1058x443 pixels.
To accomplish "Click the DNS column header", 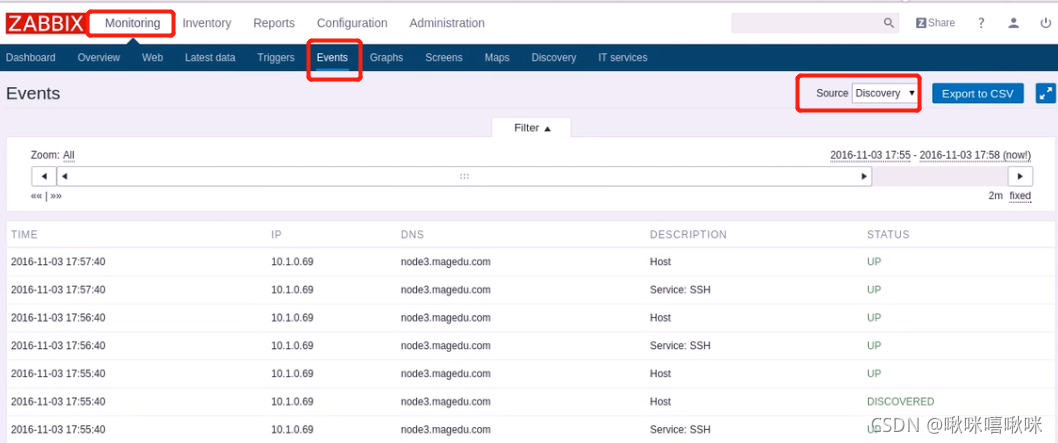I will [x=412, y=235].
